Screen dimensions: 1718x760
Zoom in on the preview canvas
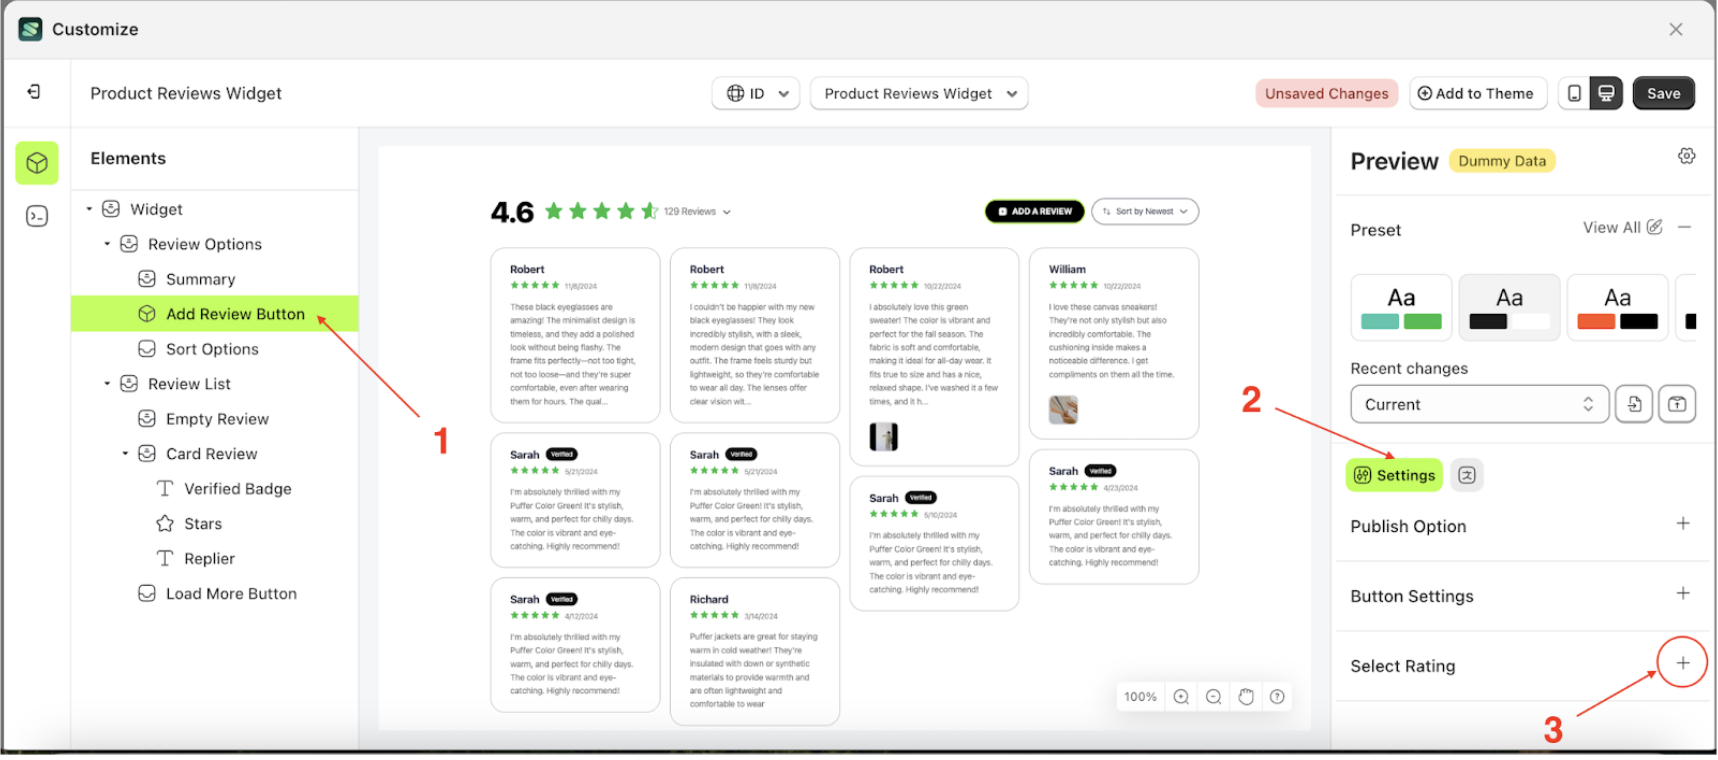pos(1181,697)
